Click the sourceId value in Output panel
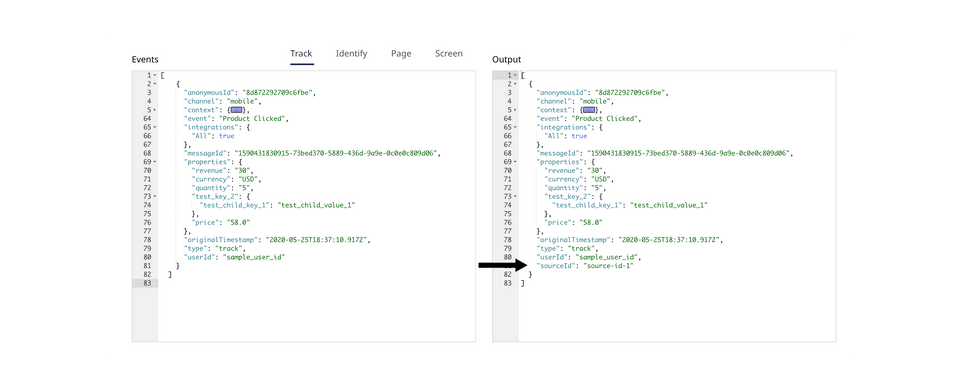 (609, 266)
